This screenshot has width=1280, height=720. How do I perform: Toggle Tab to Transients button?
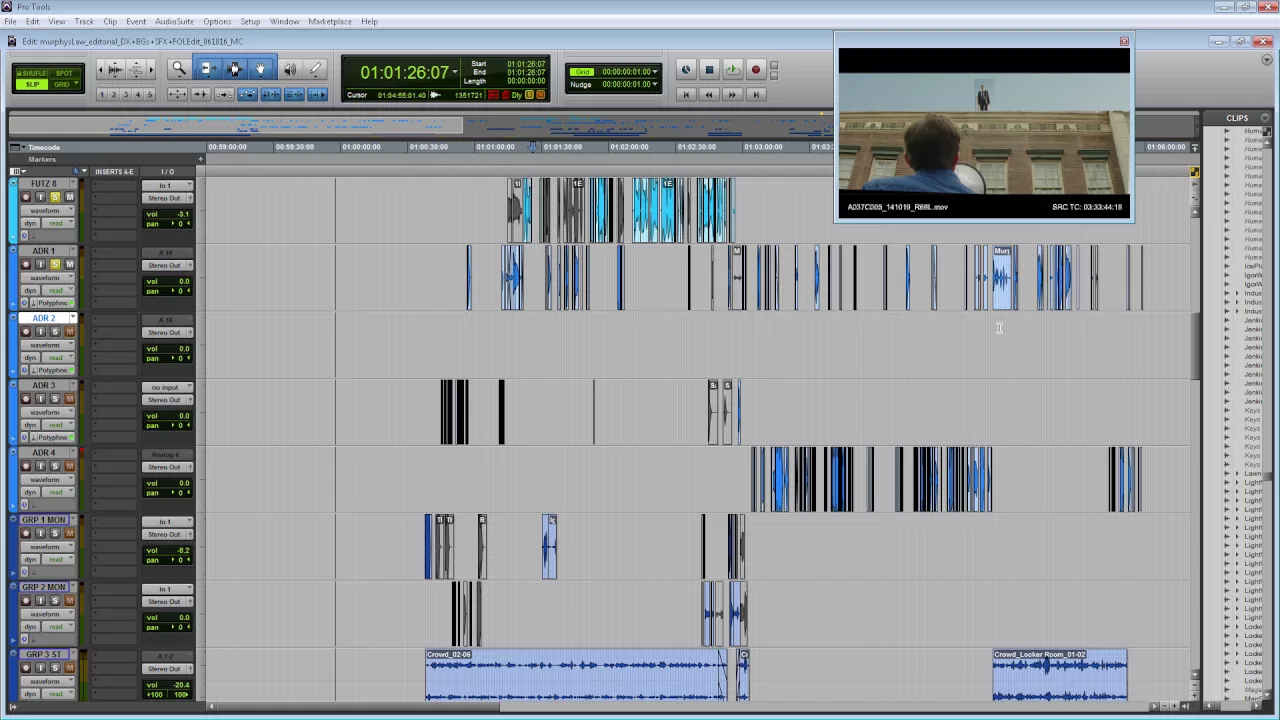tap(200, 94)
